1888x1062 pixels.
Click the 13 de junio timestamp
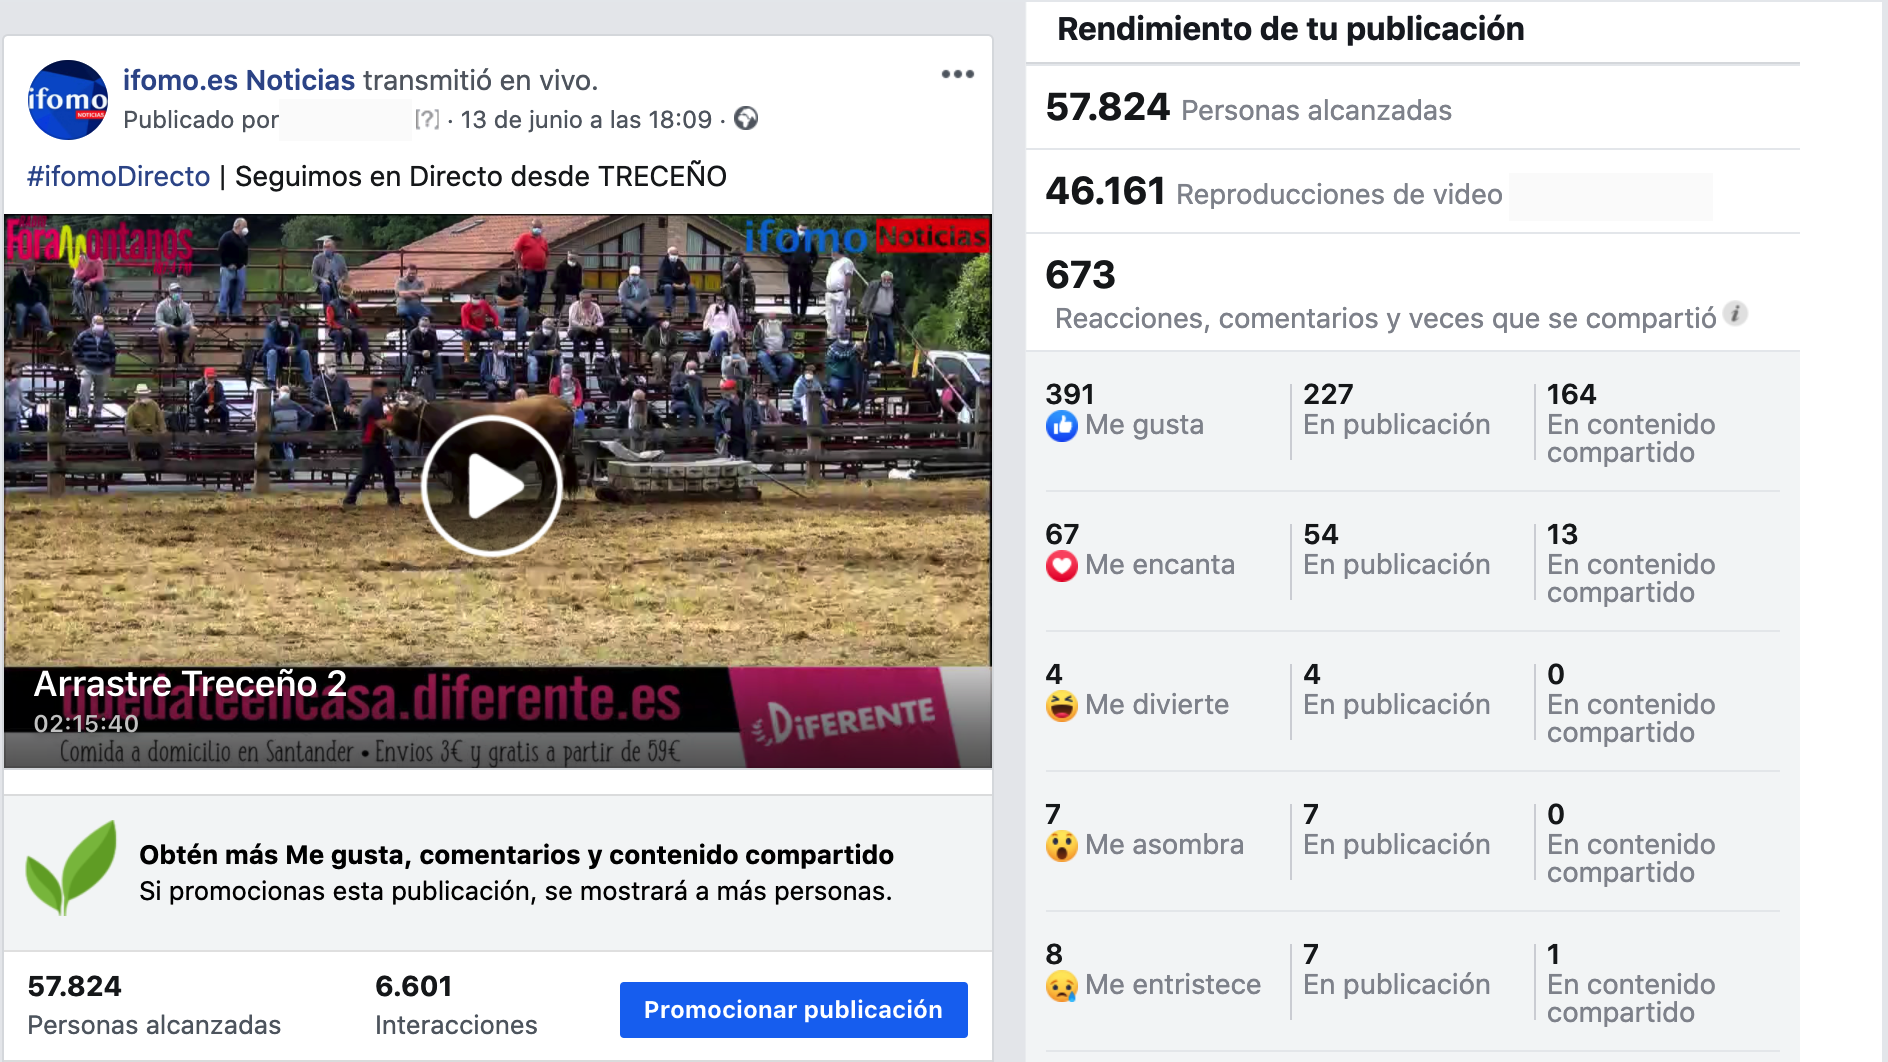586,120
